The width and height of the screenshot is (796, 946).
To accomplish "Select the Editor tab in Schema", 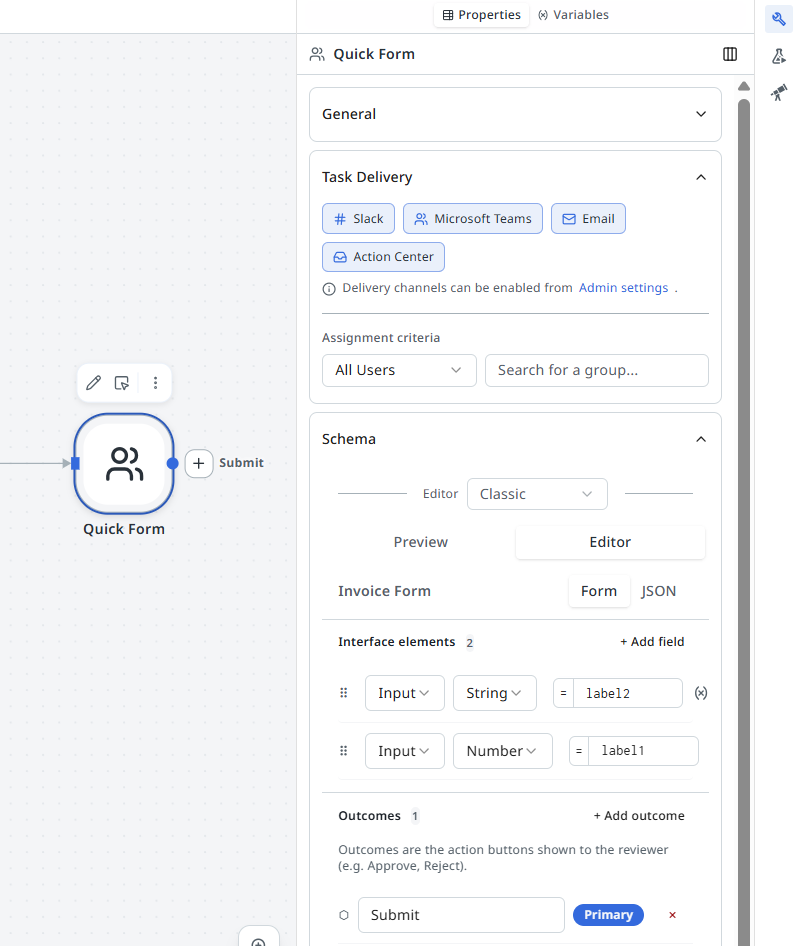I will pyautogui.click(x=610, y=542).
